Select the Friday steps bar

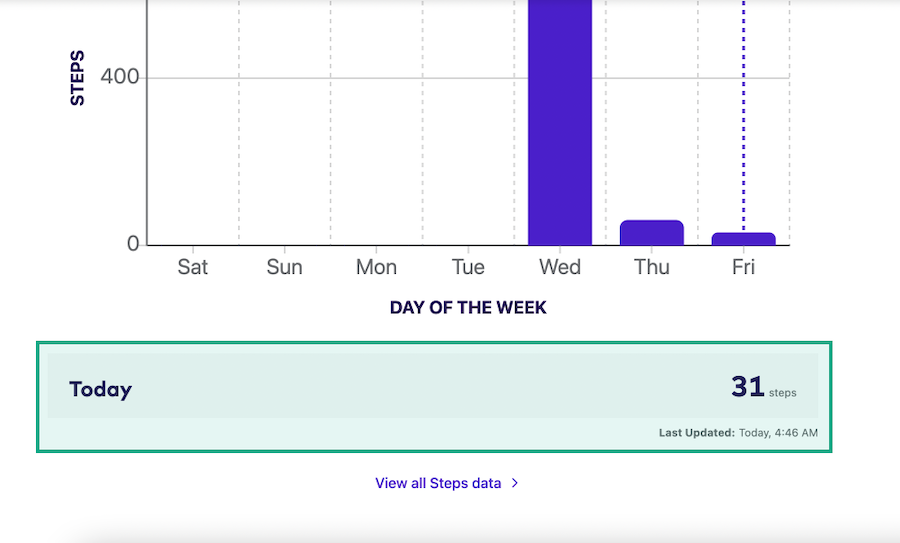point(743,239)
